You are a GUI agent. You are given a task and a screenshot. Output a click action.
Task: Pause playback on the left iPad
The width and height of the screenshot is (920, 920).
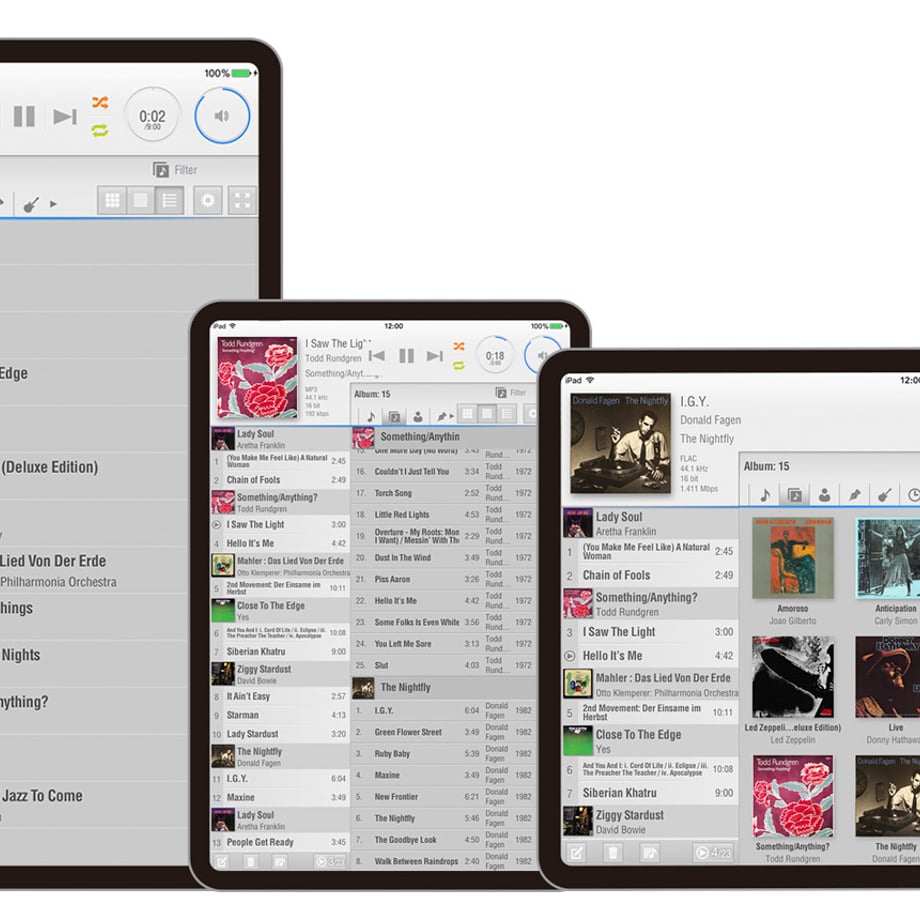click(24, 116)
